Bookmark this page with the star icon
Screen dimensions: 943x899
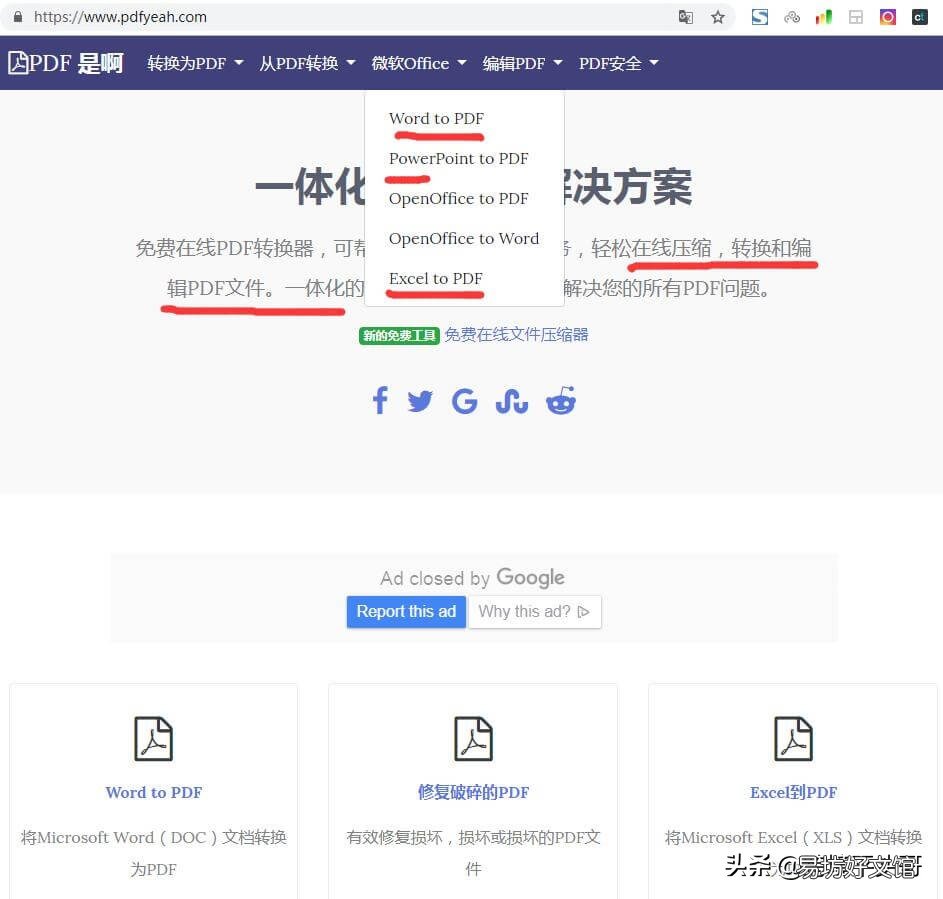point(717,17)
